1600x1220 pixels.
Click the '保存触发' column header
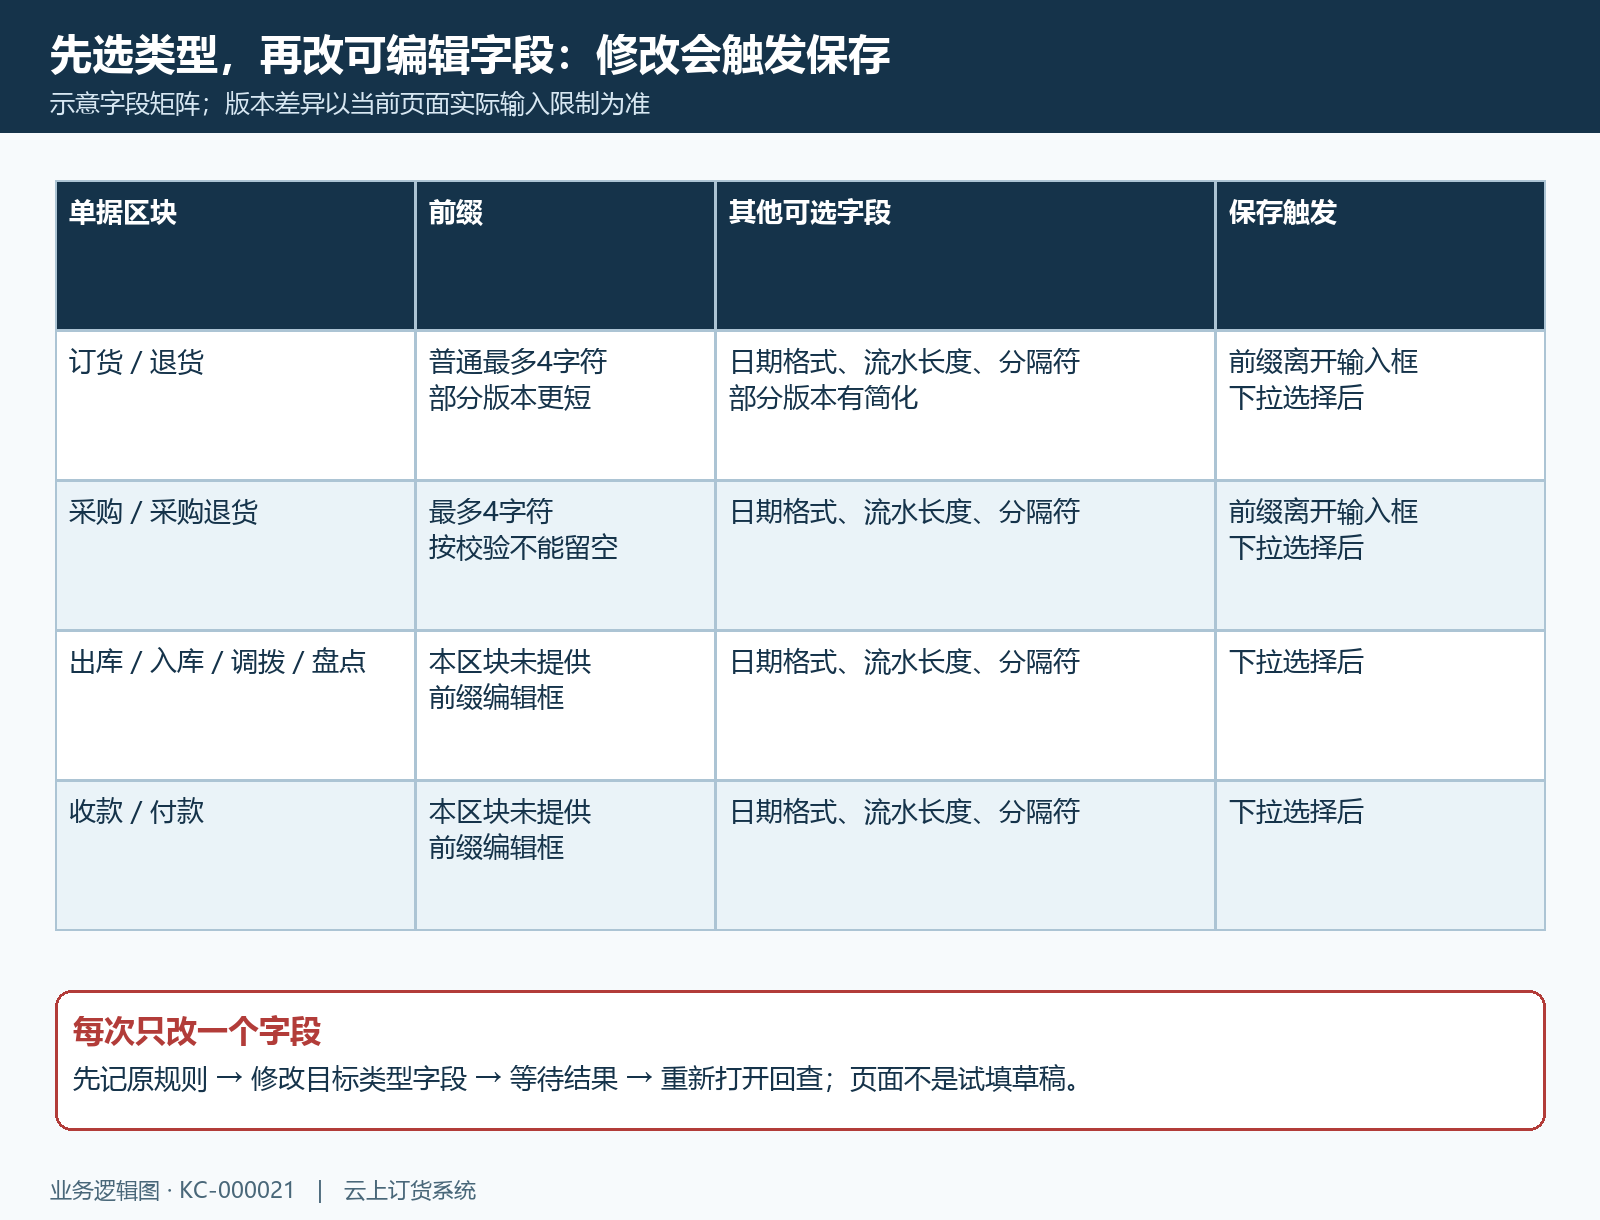pos(1380,256)
